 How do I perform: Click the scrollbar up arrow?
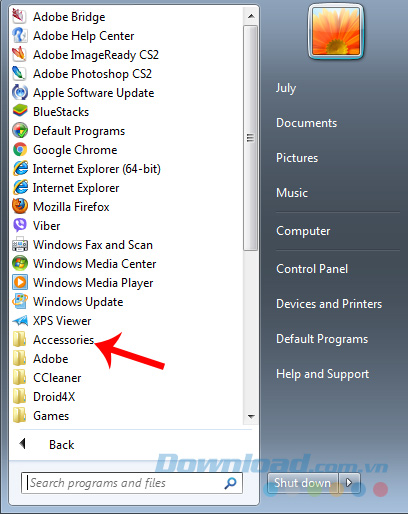point(251,16)
